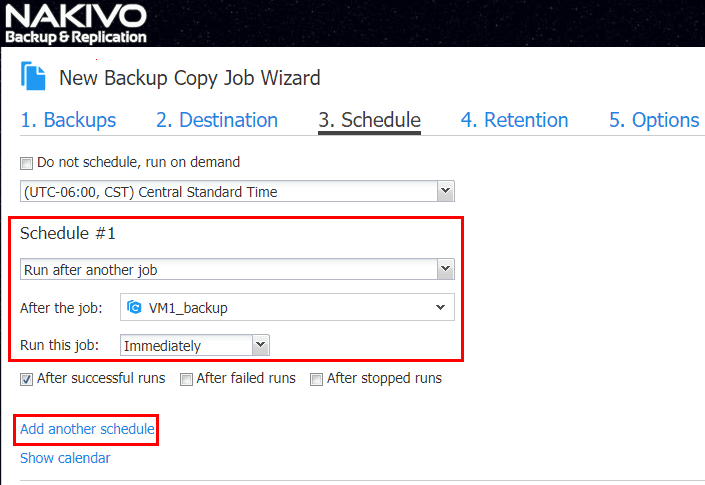The height and width of the screenshot is (485, 705).
Task: Click the Schedule #1 heading
Action: pos(68,233)
